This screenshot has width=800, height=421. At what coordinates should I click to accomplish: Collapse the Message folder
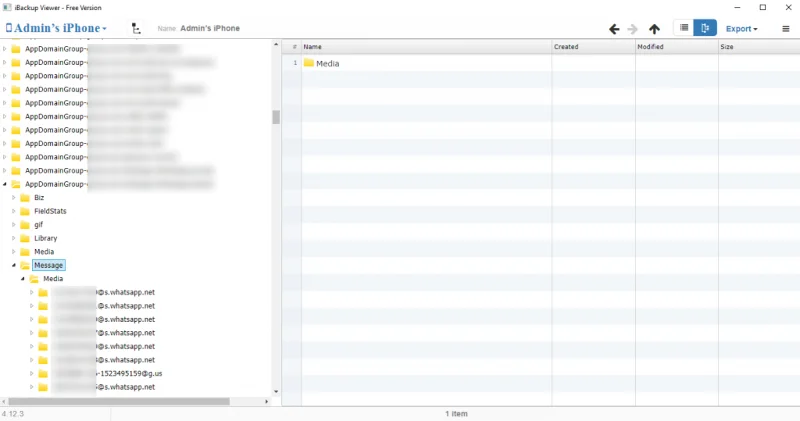point(14,265)
